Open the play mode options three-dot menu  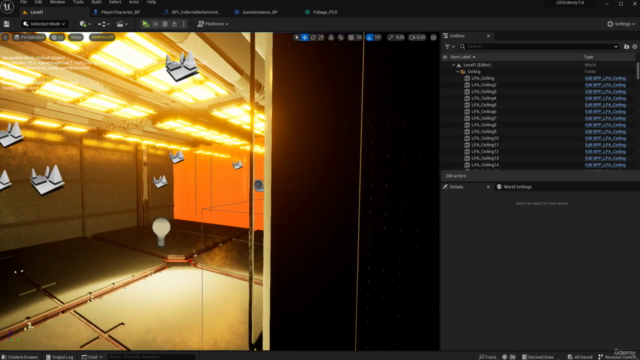(184, 24)
